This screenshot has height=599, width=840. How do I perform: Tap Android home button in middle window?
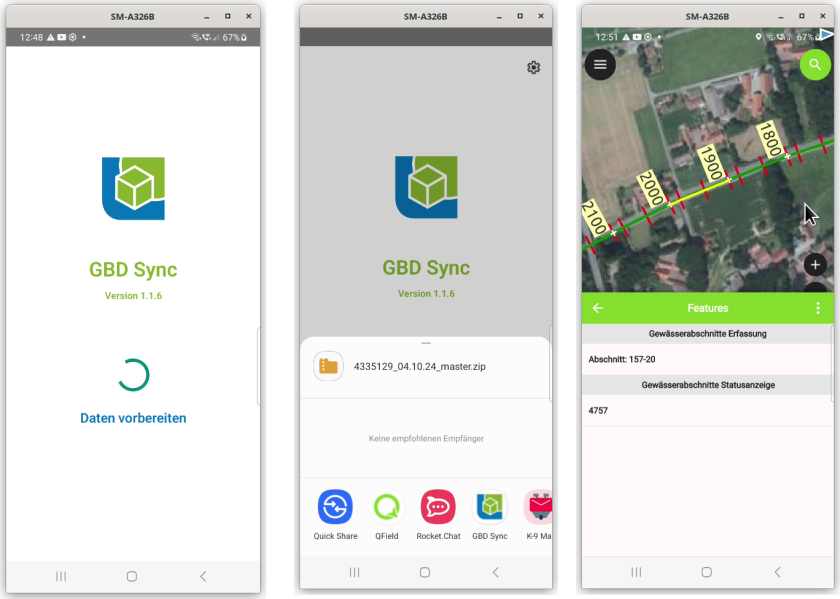coord(425,572)
